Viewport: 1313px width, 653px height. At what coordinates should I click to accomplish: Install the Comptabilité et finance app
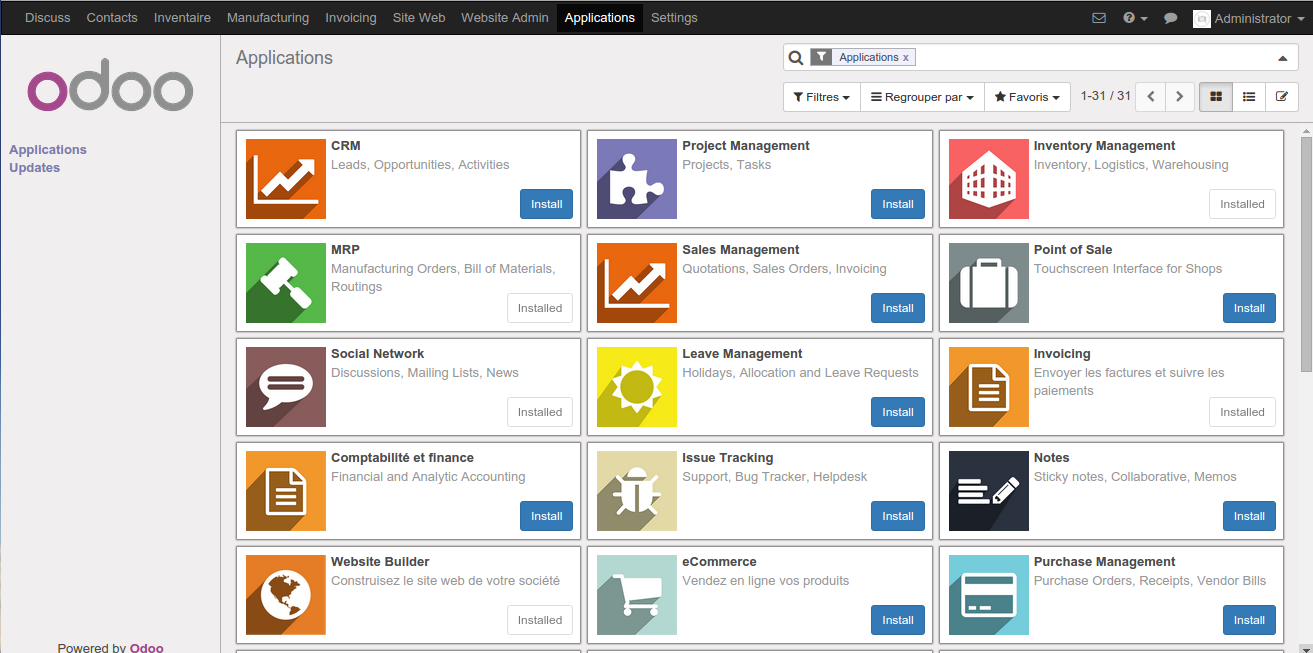pyautogui.click(x=547, y=516)
